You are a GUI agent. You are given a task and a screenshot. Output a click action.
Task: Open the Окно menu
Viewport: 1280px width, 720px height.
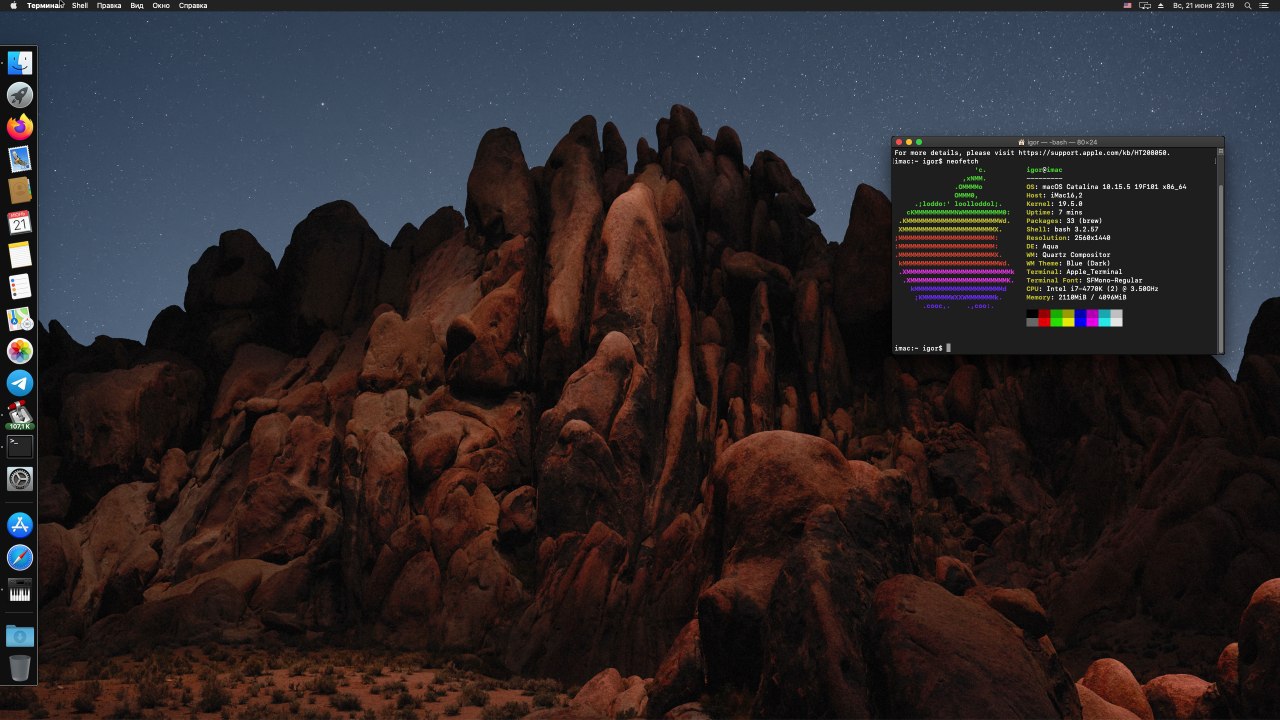tap(161, 5)
